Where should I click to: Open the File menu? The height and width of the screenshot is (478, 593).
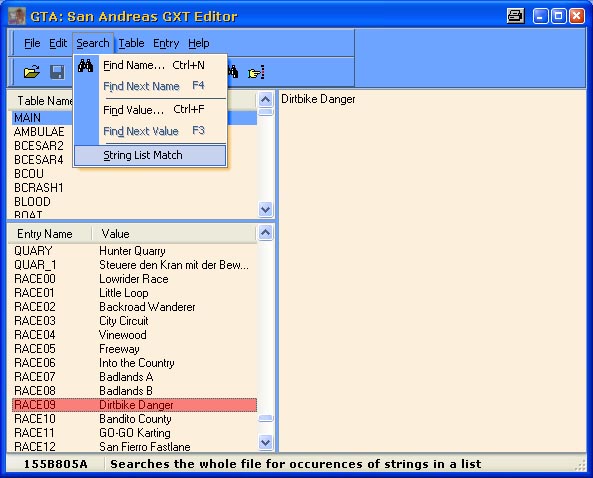32,43
